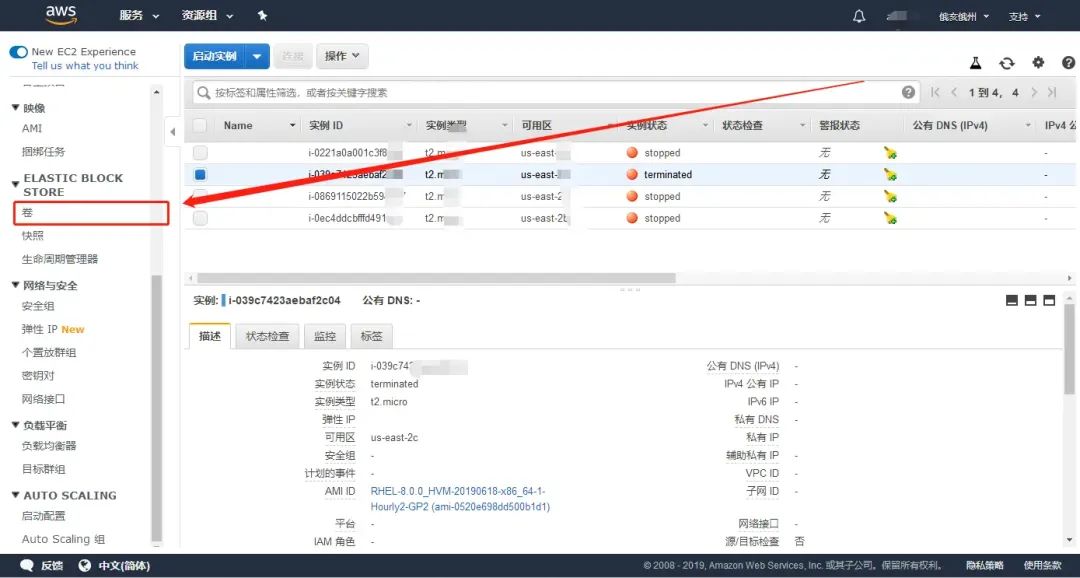Open the 支持 support dropdown
Viewport: 1080px width, 578px height.
tap(1025, 17)
